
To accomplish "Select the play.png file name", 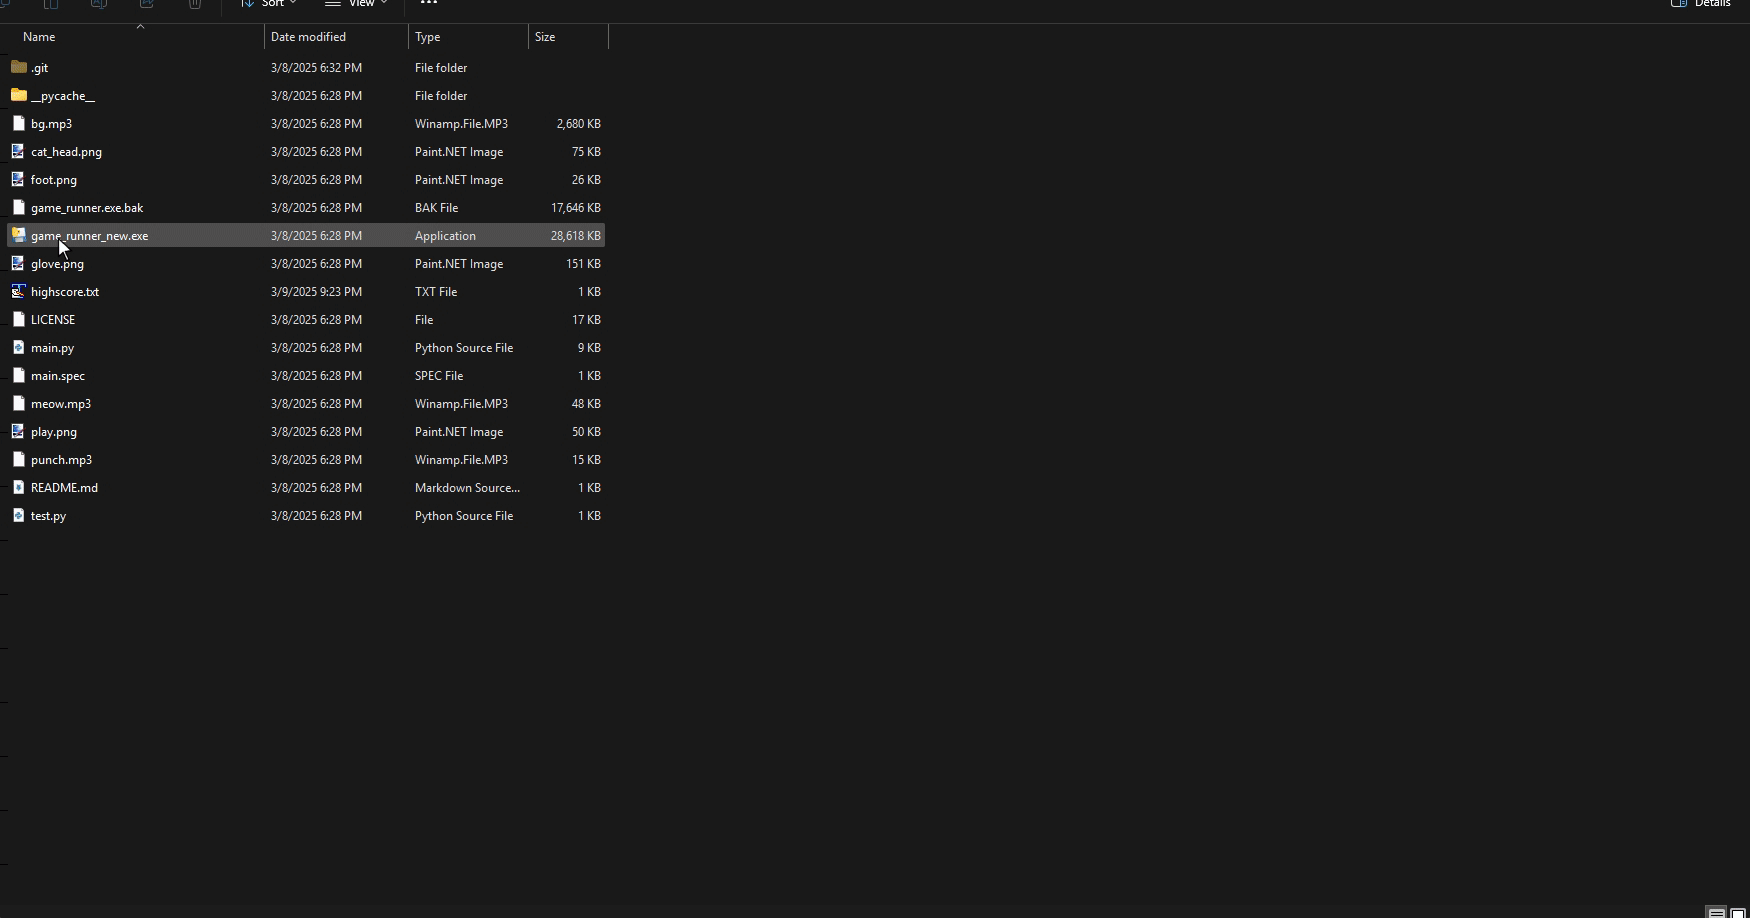I will (x=54, y=432).
